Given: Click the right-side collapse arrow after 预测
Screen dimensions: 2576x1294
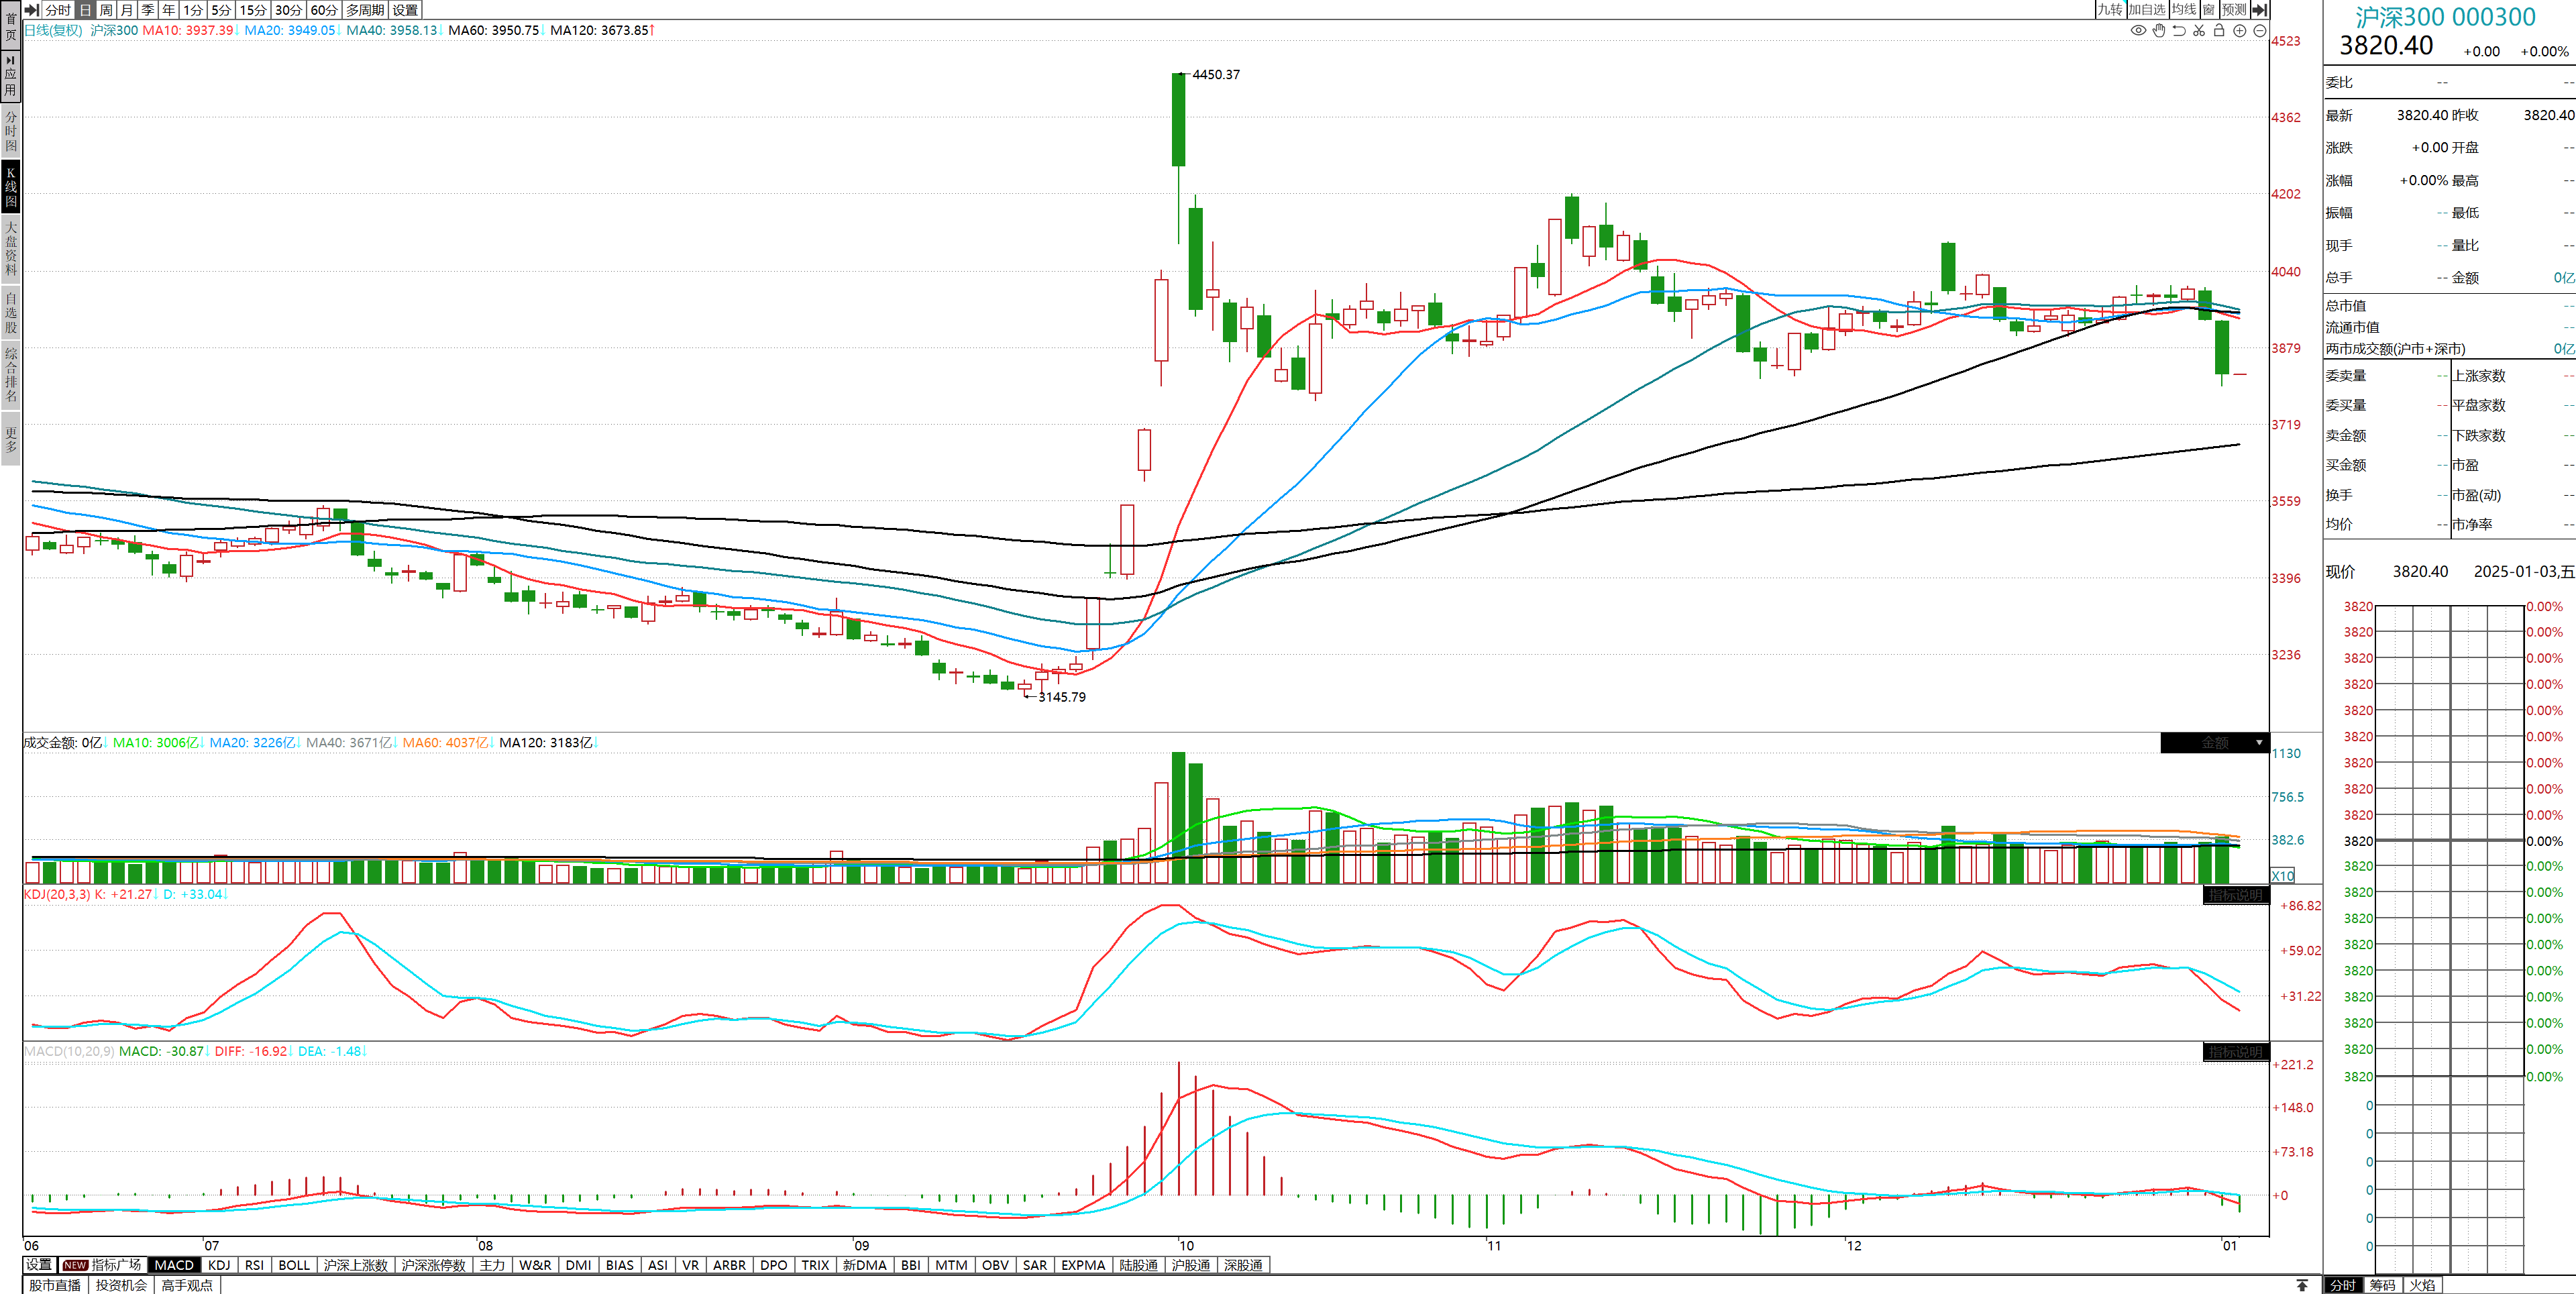Looking at the screenshot, I should point(2259,10).
